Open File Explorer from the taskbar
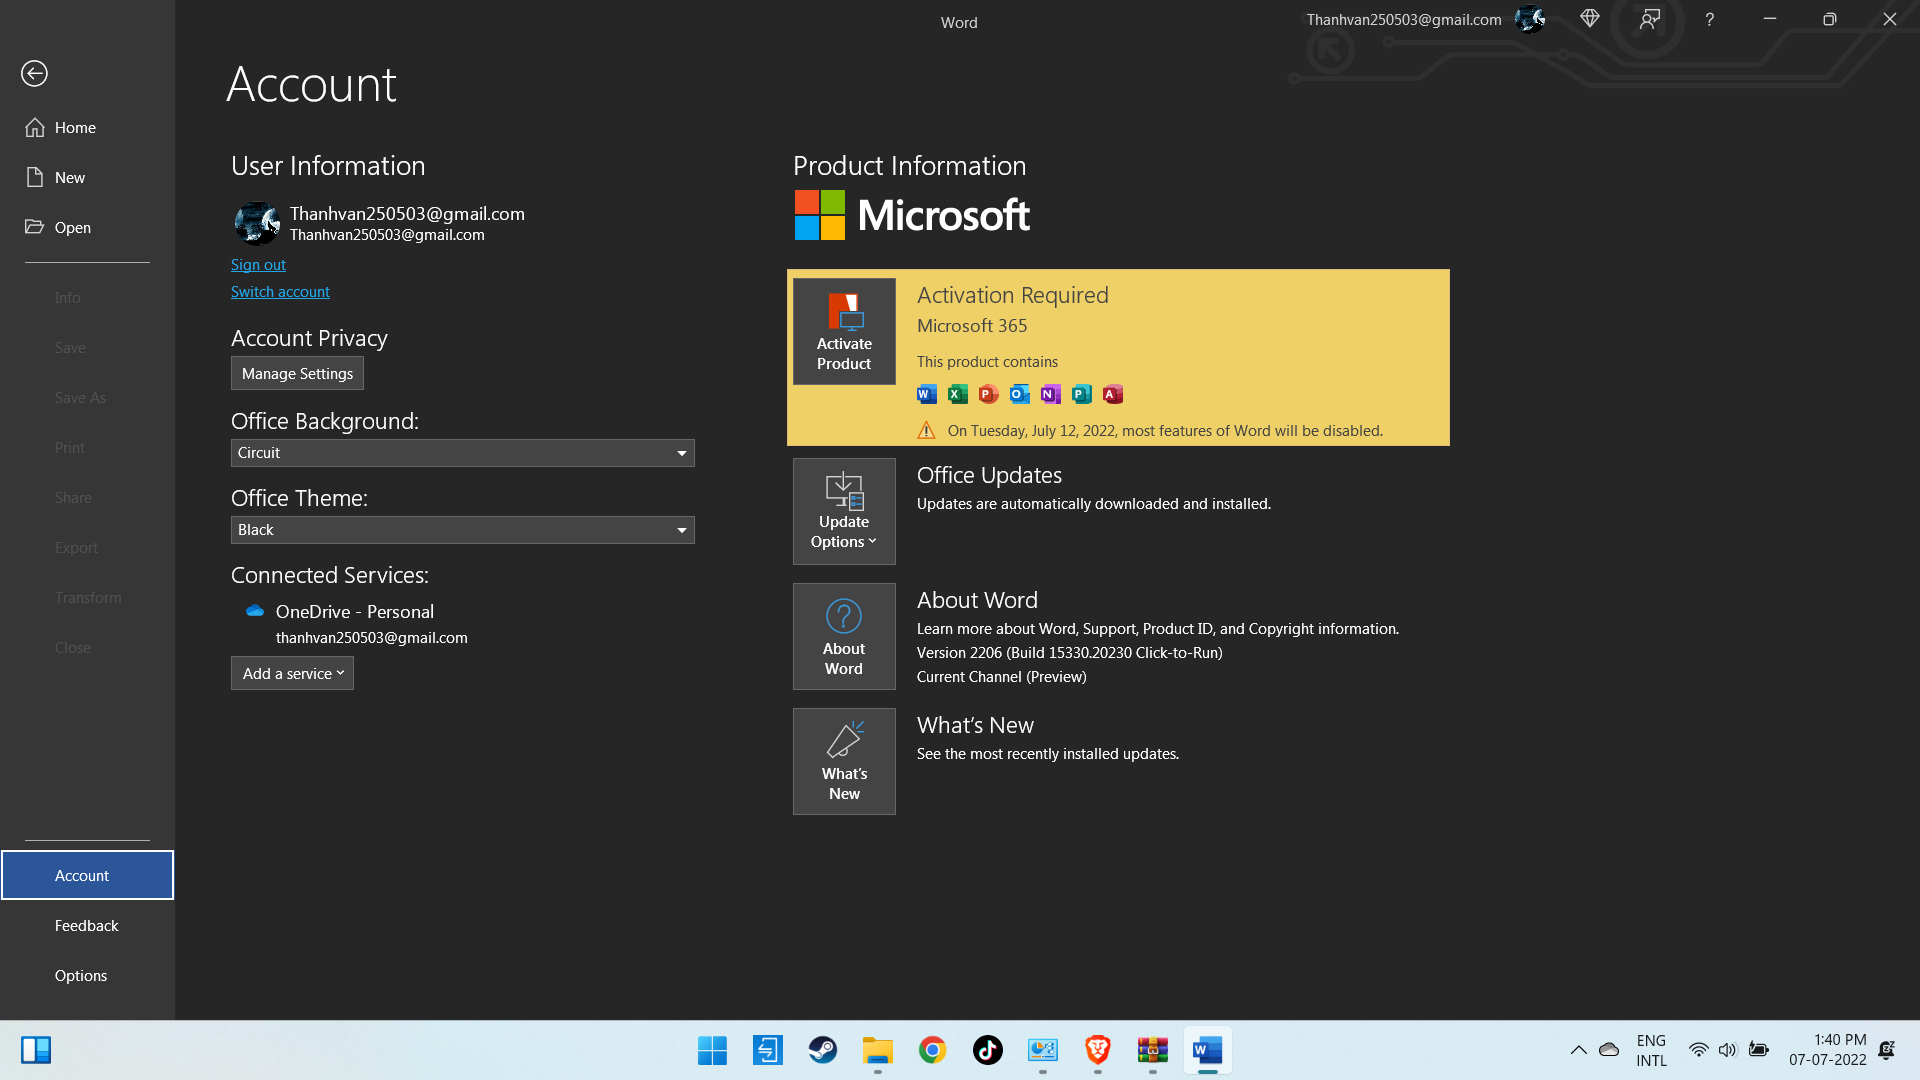This screenshot has height=1080, width=1920. [x=878, y=1050]
